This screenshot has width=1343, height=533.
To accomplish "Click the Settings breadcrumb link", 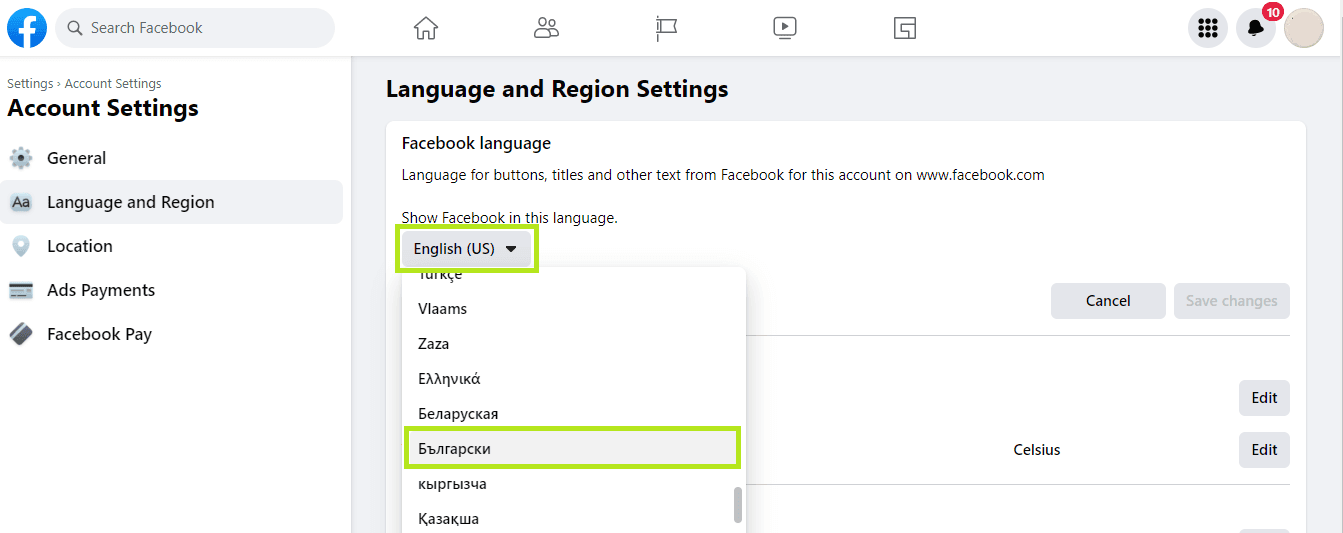I will 30,84.
